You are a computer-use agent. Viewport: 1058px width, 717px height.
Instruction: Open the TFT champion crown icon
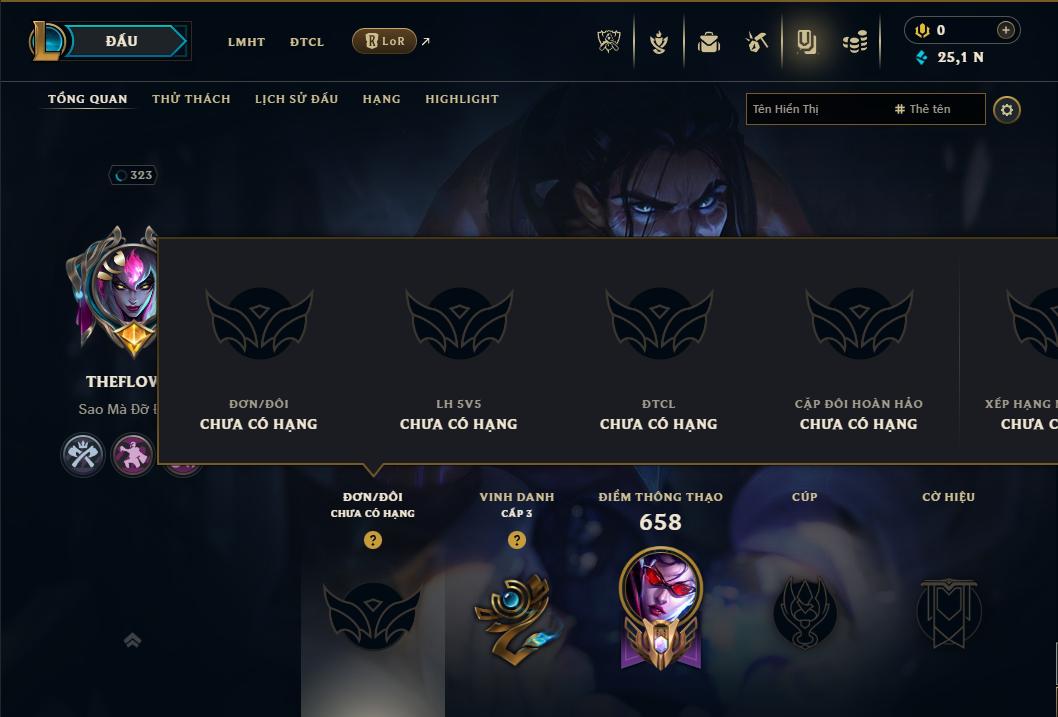pyautogui.click(x=659, y=42)
